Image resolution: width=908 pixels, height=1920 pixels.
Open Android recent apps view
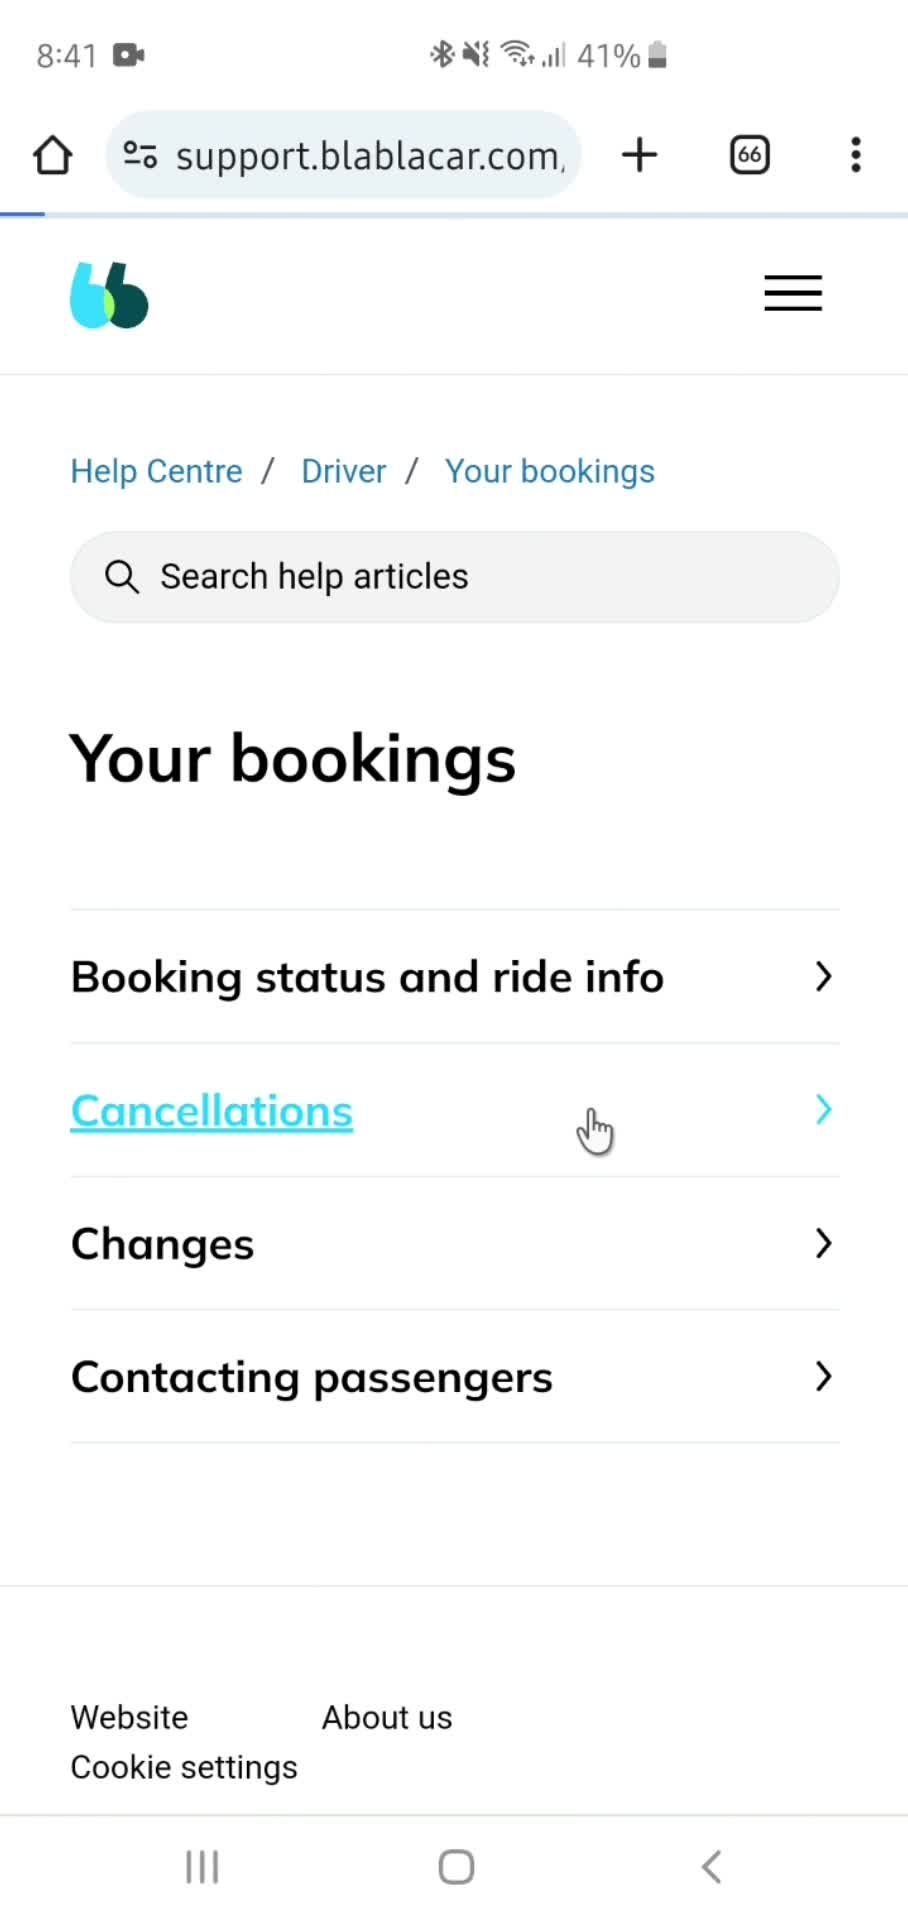(x=202, y=1866)
